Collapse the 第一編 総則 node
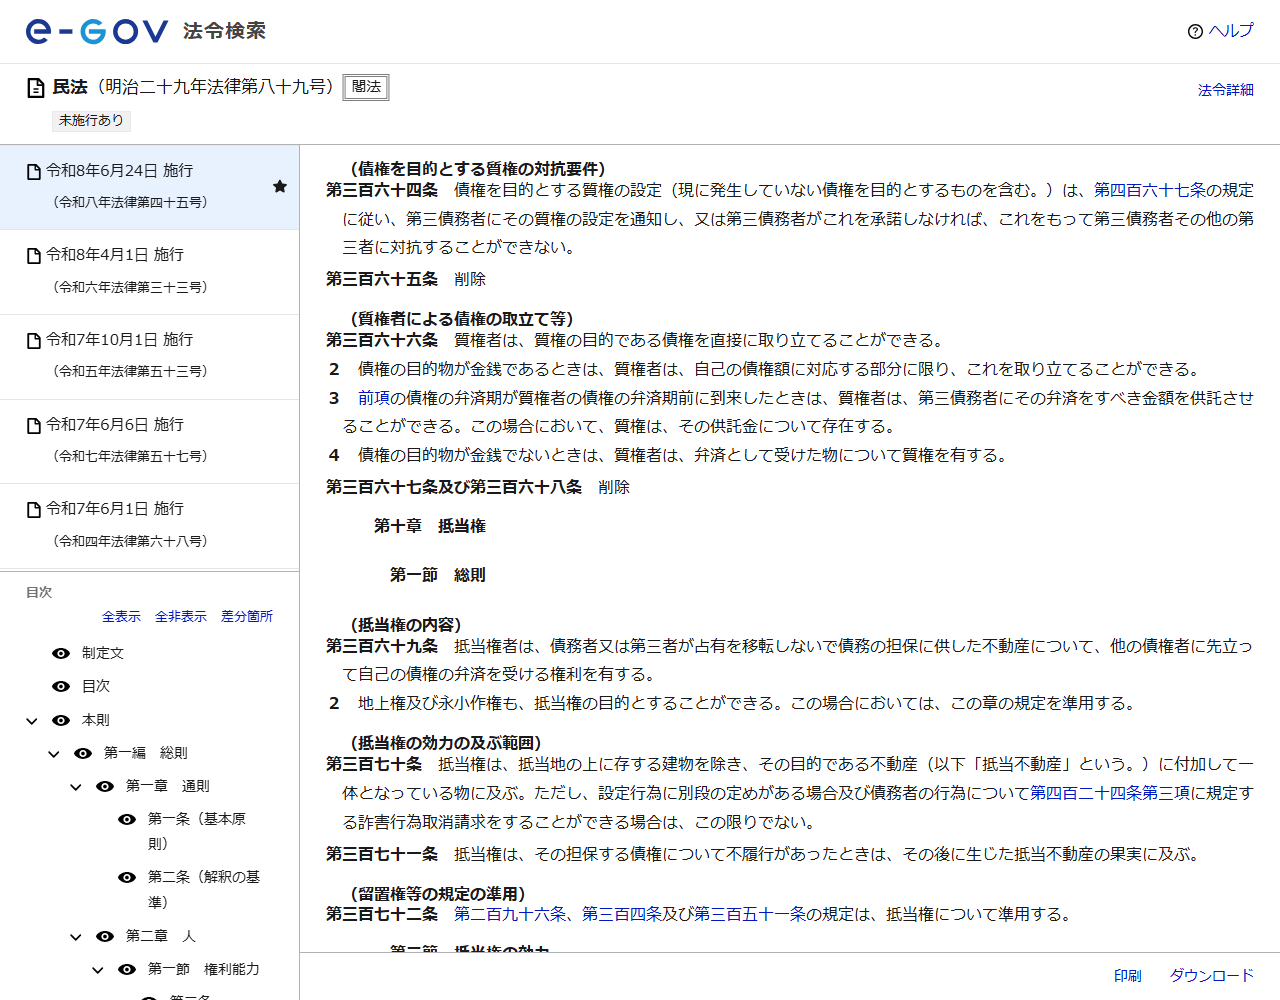 click(x=54, y=754)
